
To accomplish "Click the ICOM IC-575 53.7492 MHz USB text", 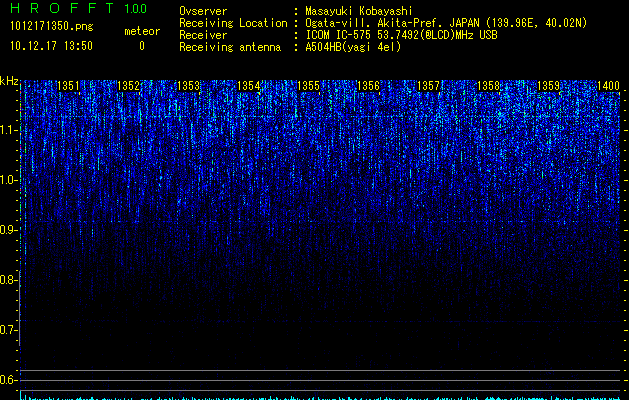I will pyautogui.click(x=401, y=35).
